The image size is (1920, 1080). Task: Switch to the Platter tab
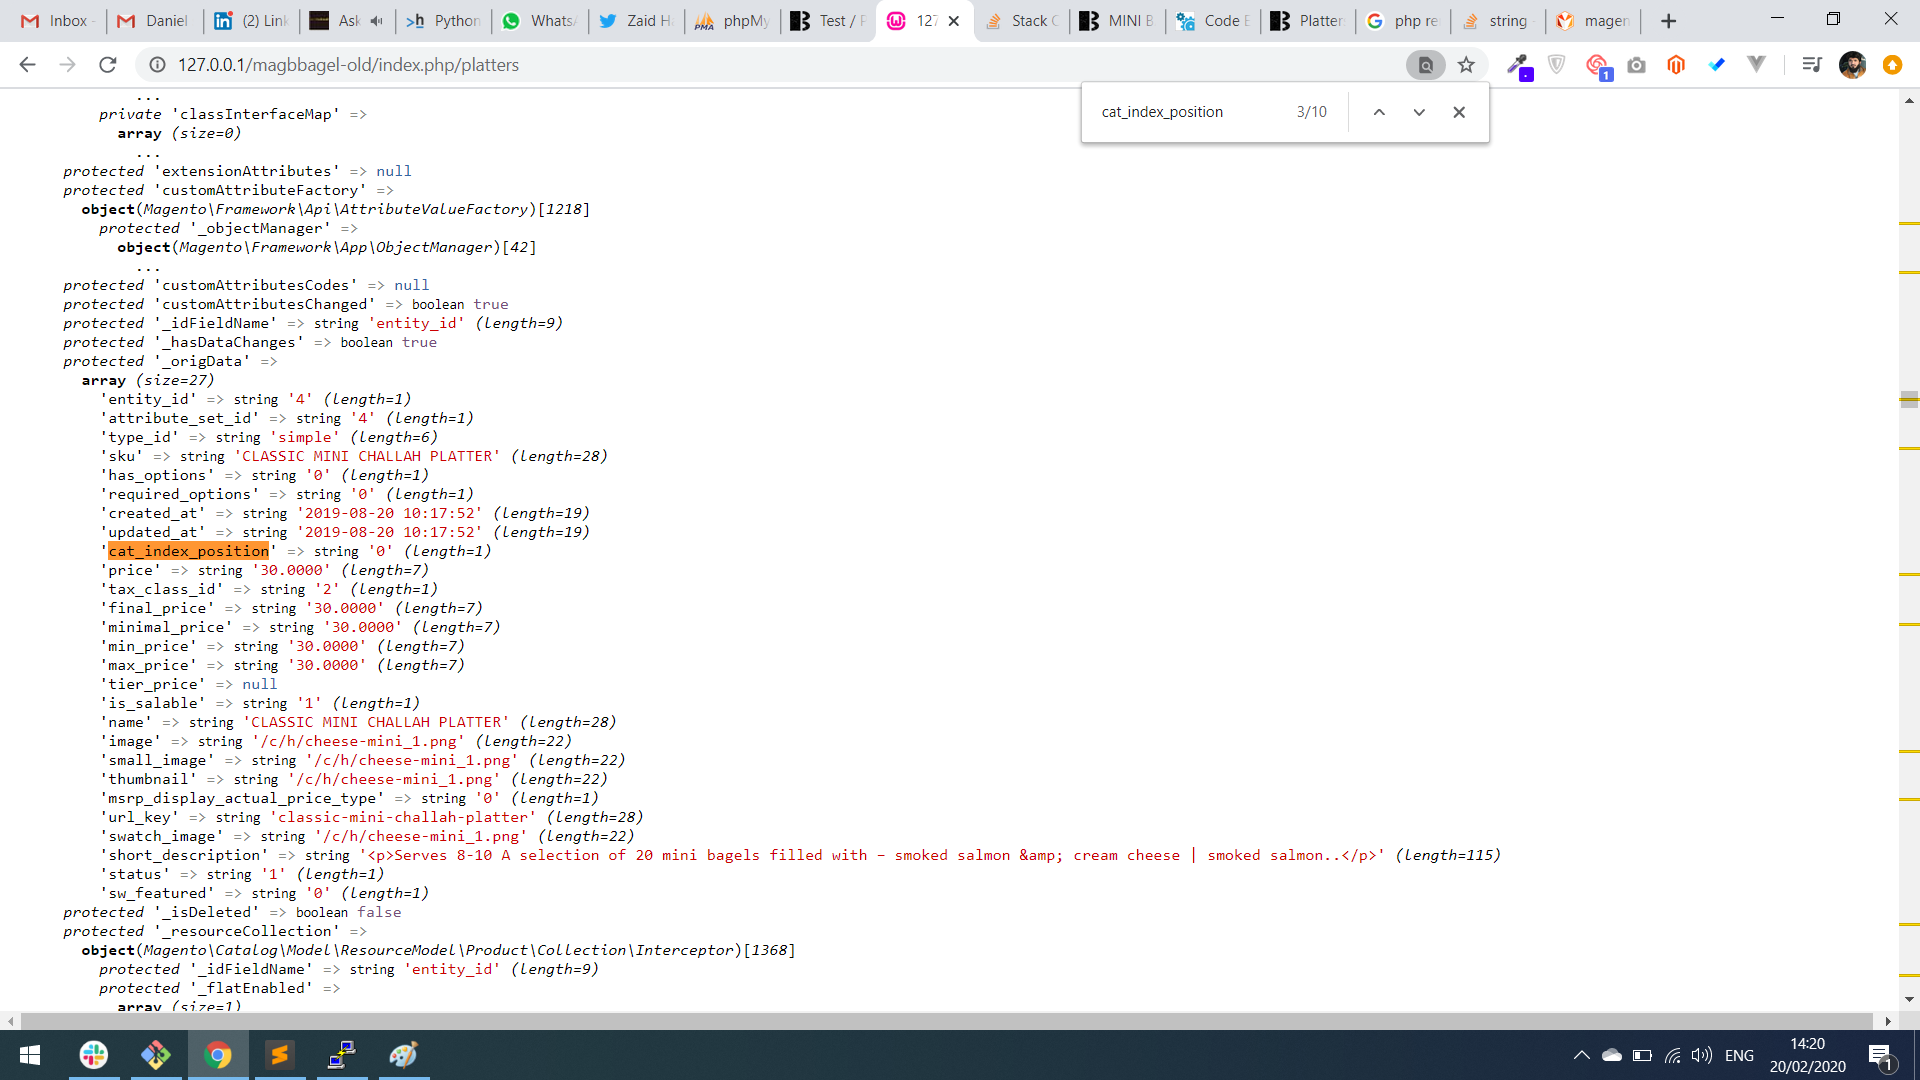pos(1309,20)
